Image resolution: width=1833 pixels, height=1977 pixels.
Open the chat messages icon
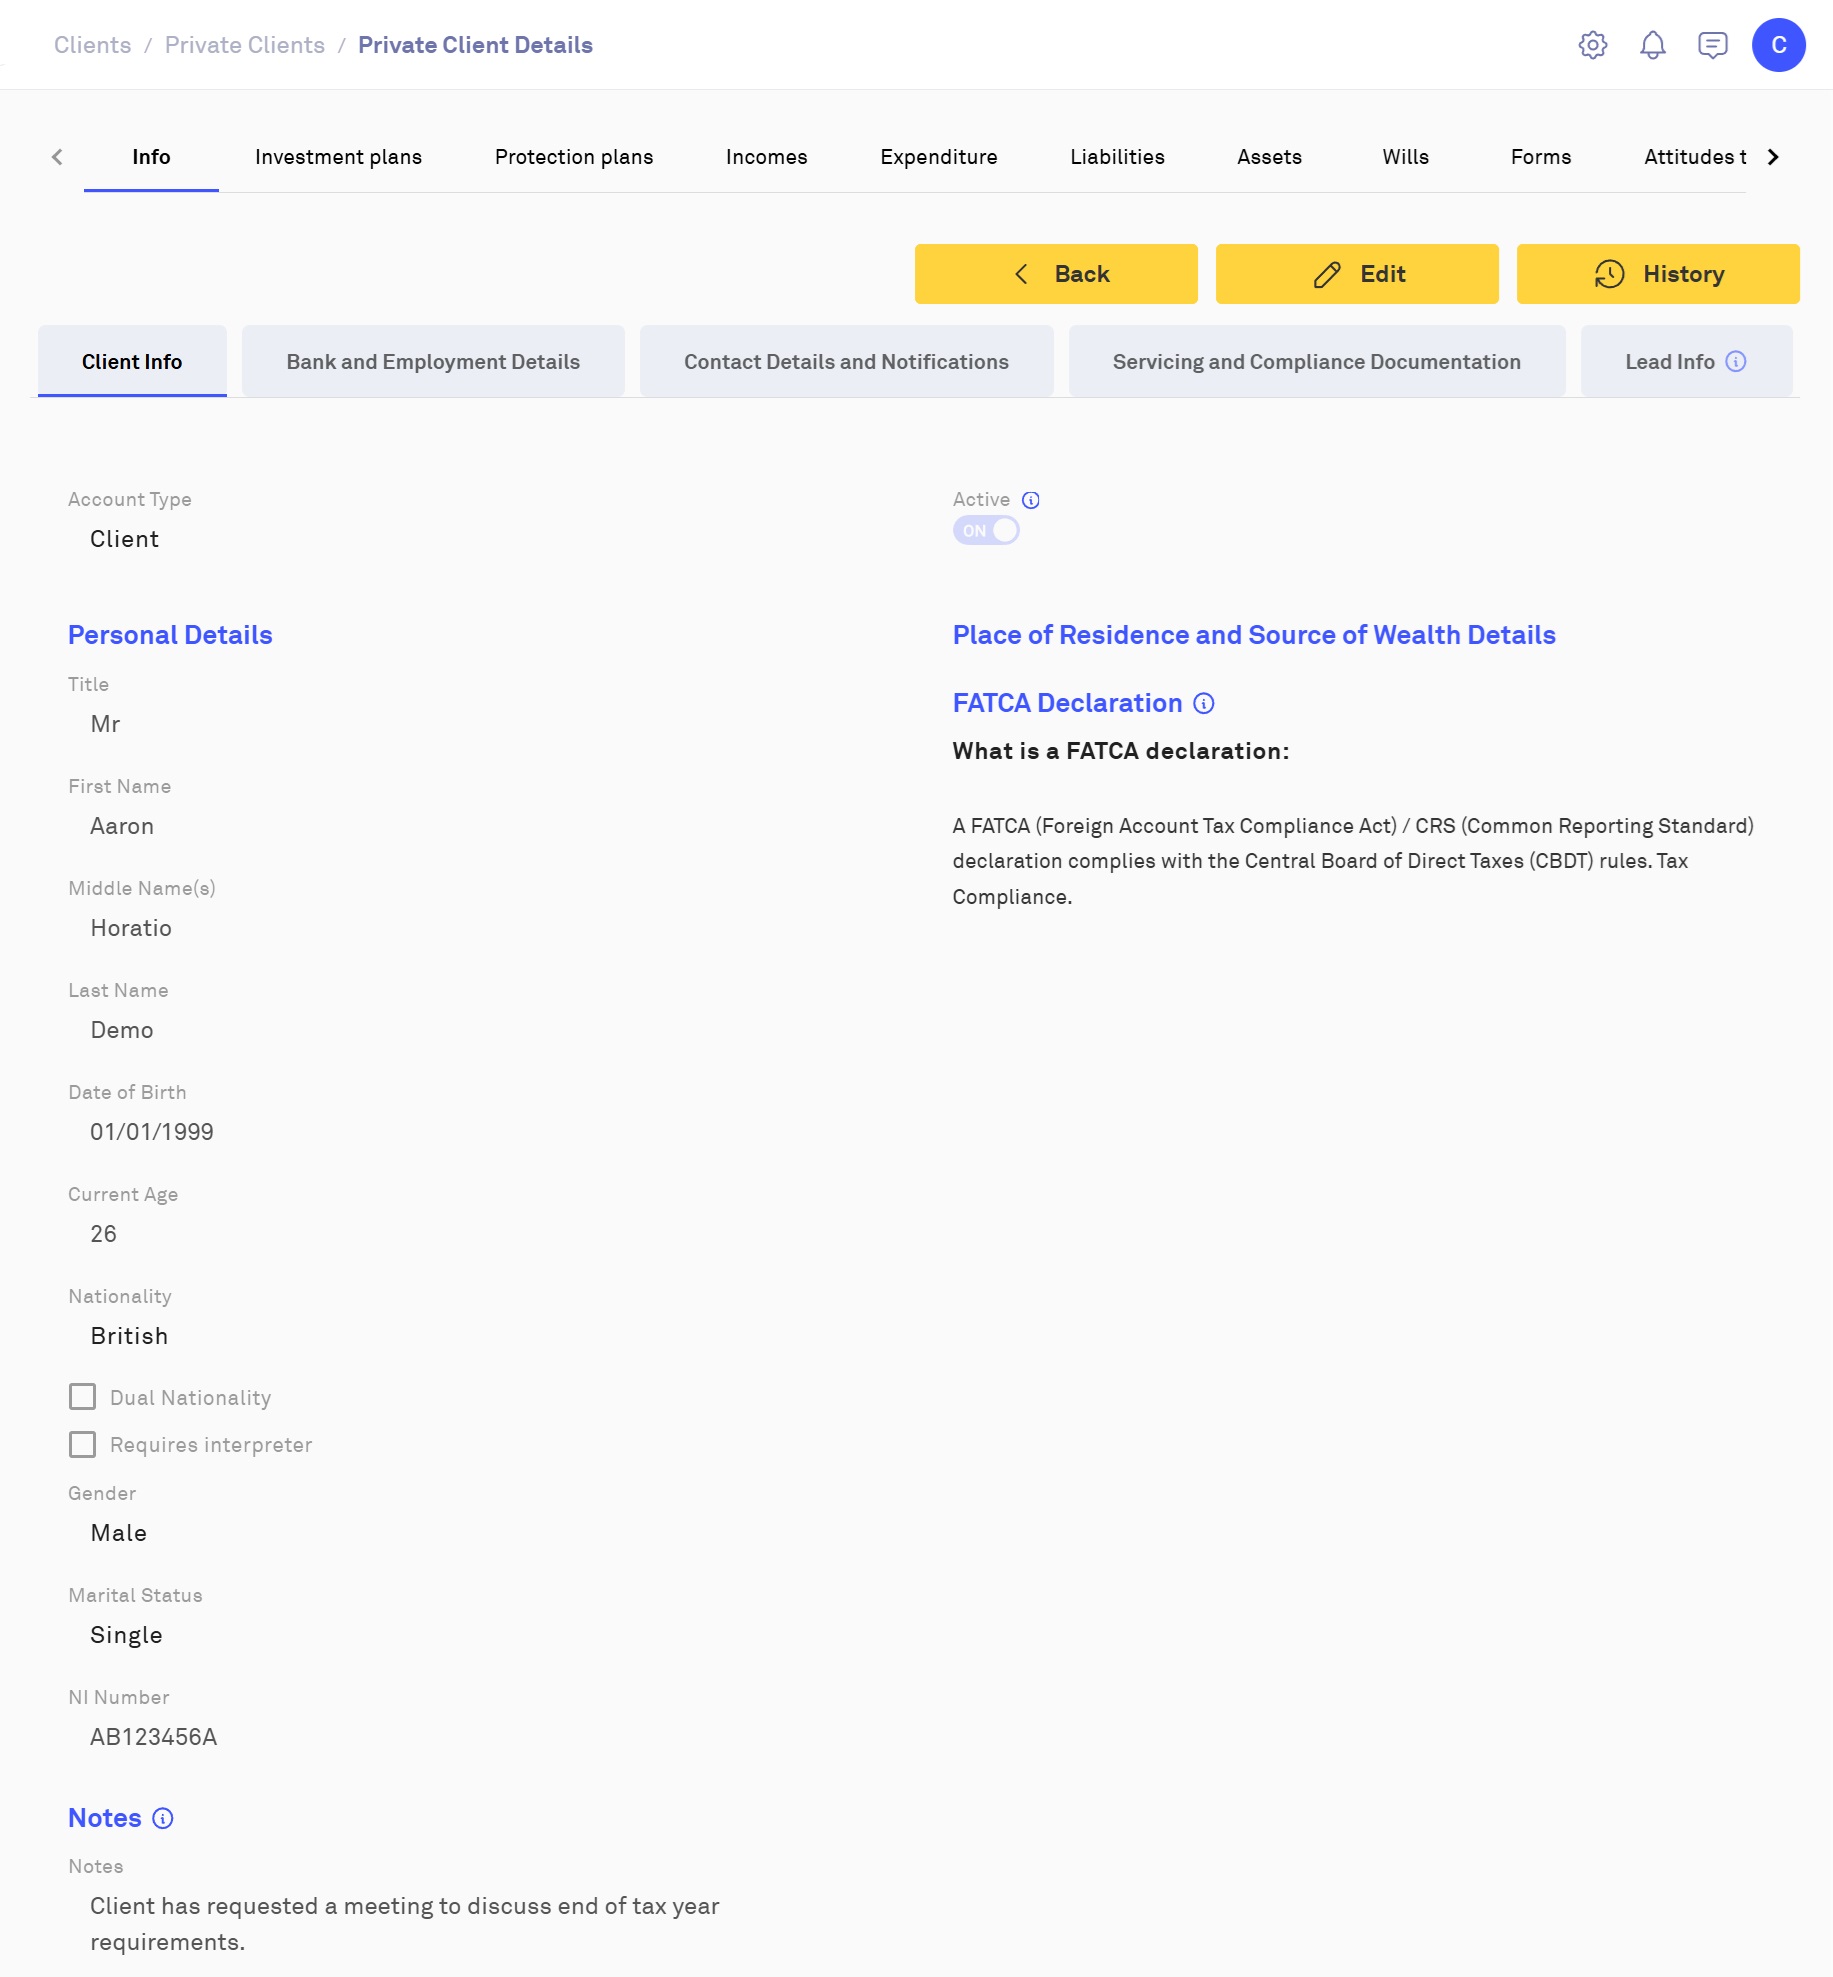[1712, 45]
